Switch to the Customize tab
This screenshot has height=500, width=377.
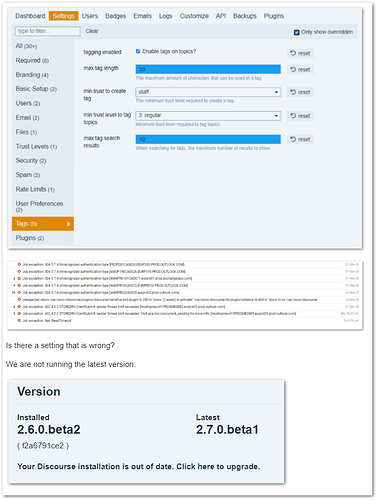[194, 16]
